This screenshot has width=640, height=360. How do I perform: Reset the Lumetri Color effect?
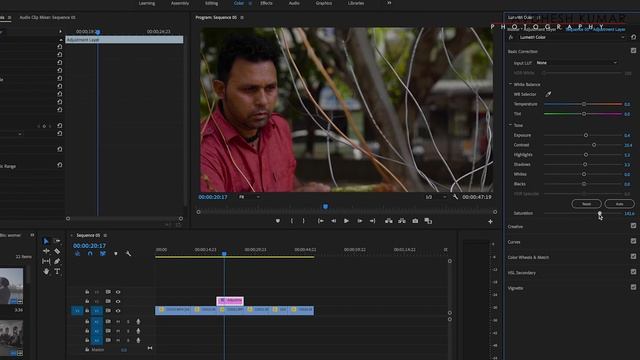[633, 37]
